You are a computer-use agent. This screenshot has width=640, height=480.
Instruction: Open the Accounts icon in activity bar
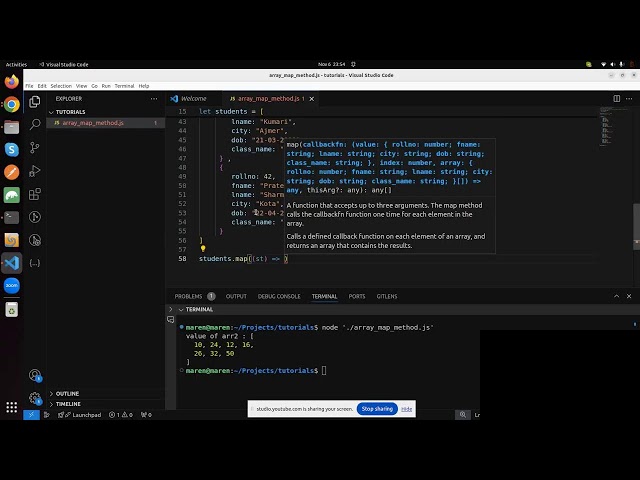tap(35, 375)
